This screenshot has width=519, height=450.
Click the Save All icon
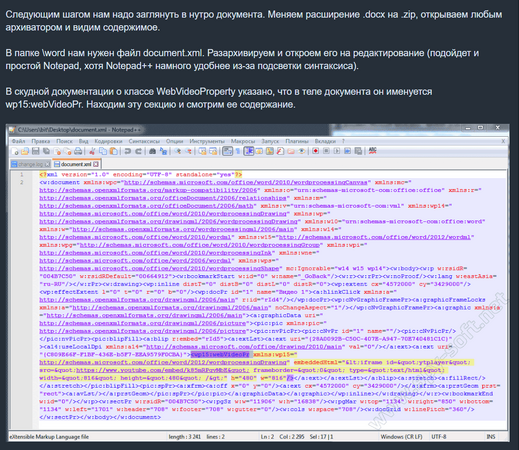[46, 151]
